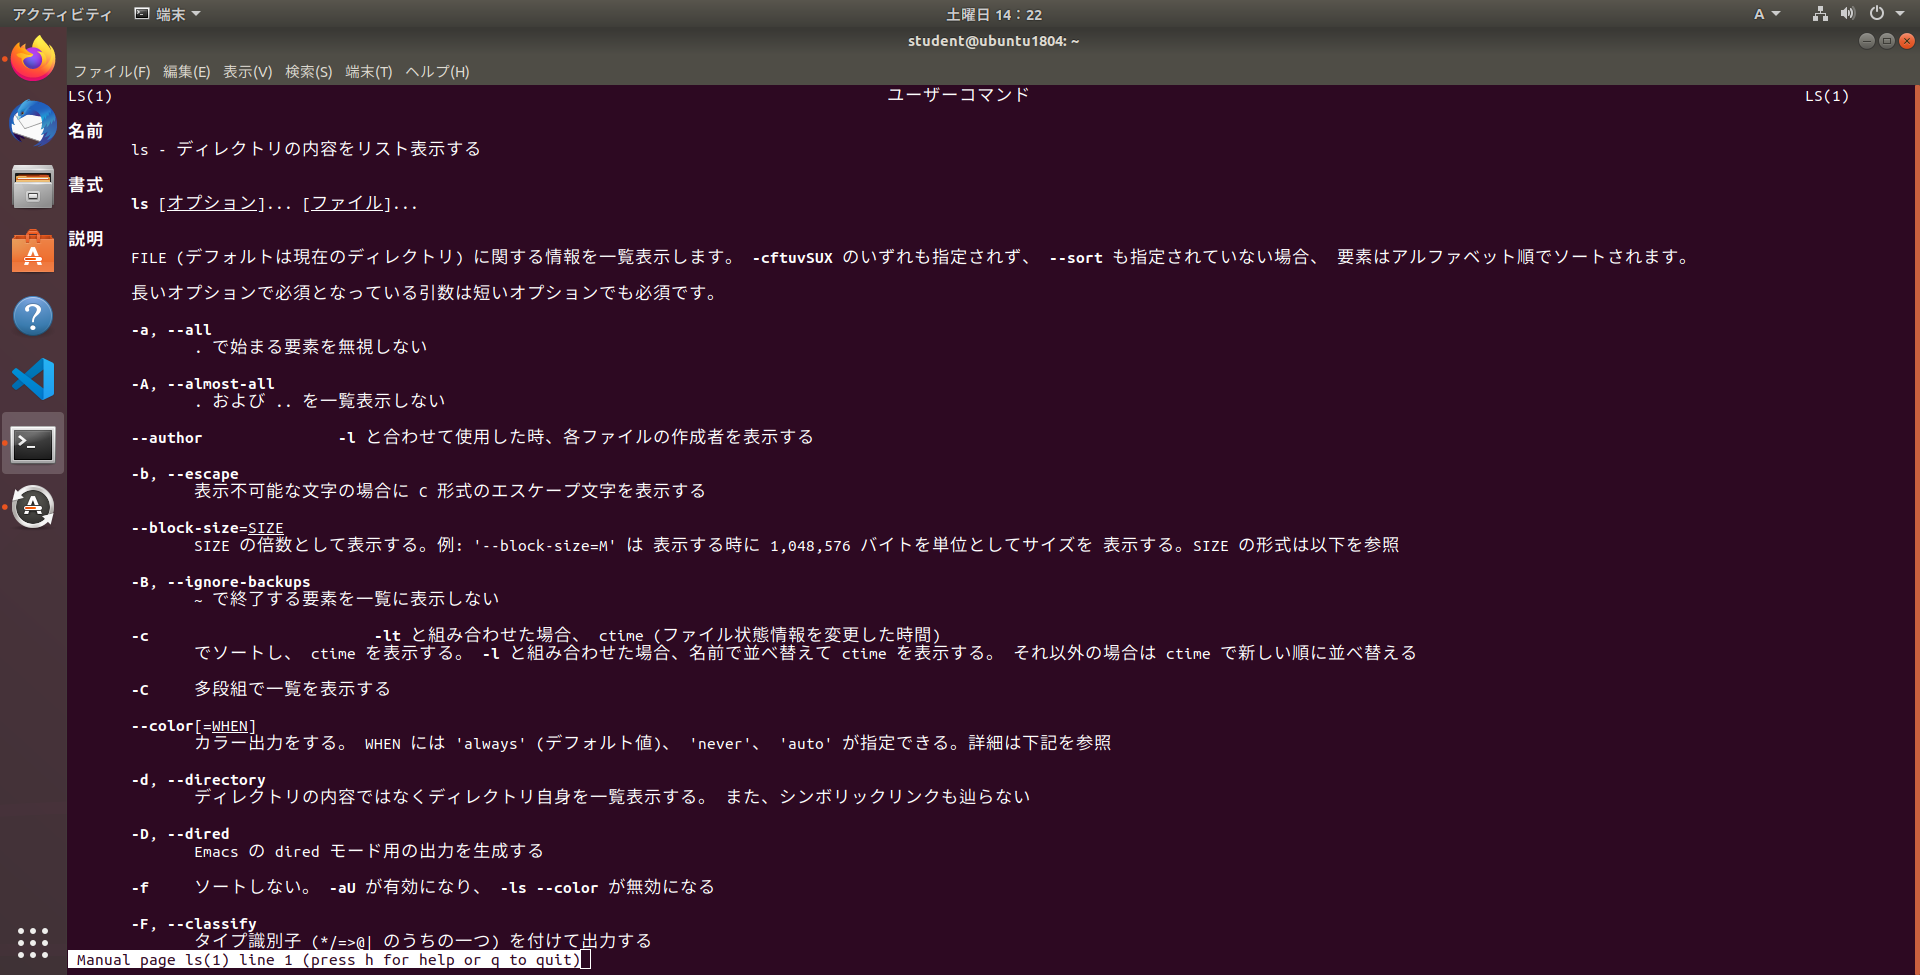Open the Help application
Image resolution: width=1920 pixels, height=975 pixels.
click(33, 315)
